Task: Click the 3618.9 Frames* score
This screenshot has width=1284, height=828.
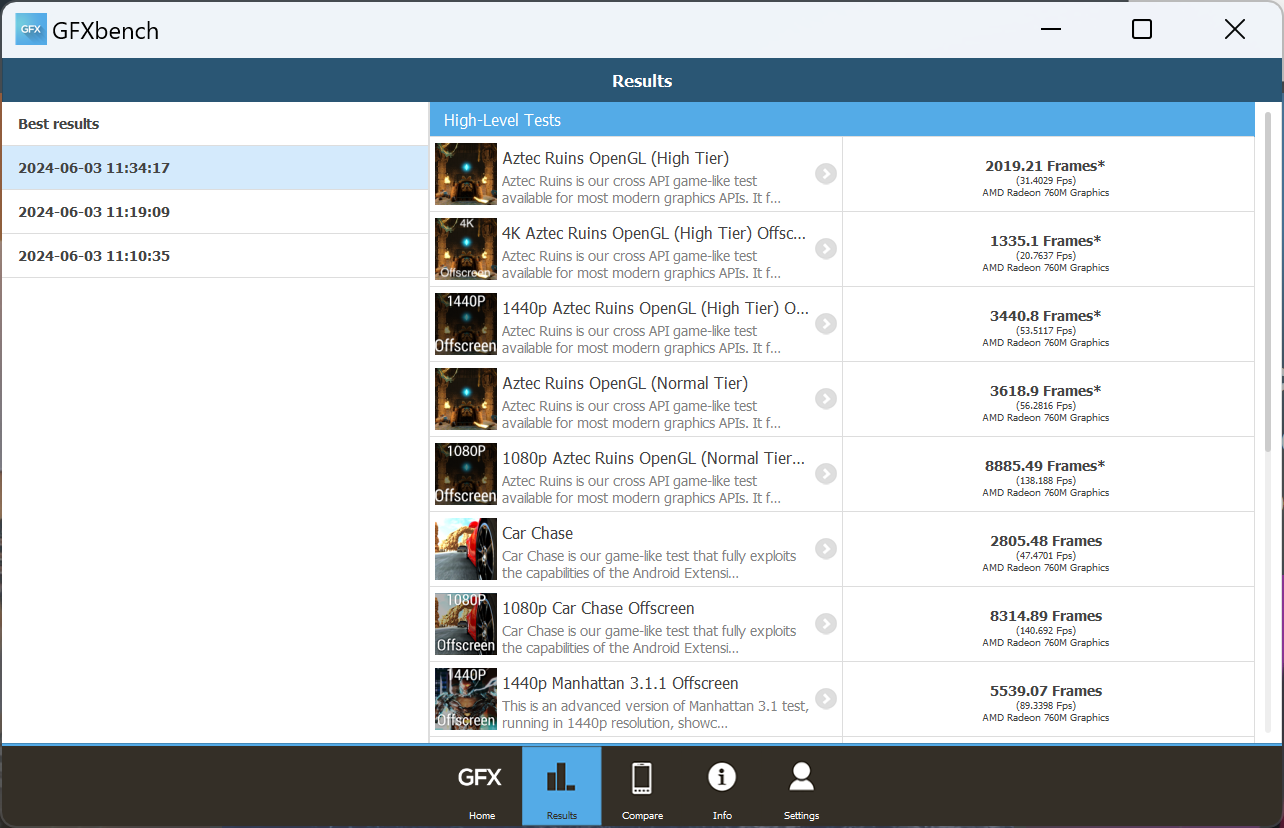Action: 1045,391
